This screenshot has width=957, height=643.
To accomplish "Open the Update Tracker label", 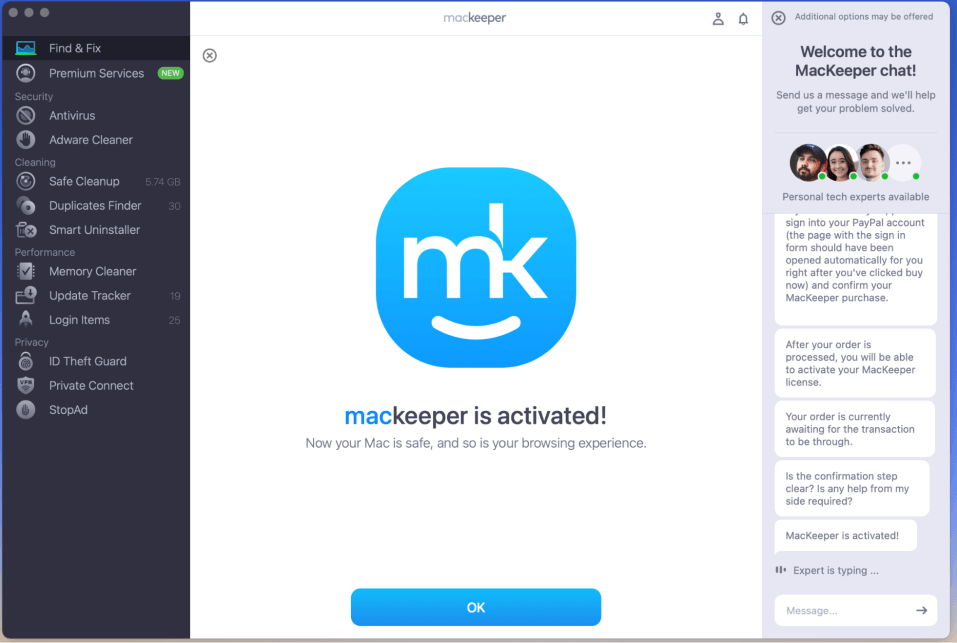I will click(90, 295).
